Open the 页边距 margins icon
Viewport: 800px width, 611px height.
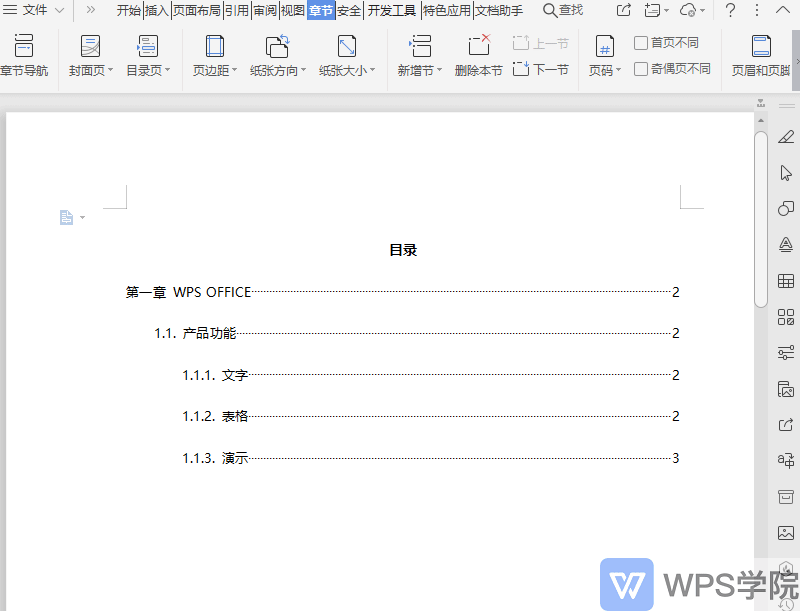(215, 46)
